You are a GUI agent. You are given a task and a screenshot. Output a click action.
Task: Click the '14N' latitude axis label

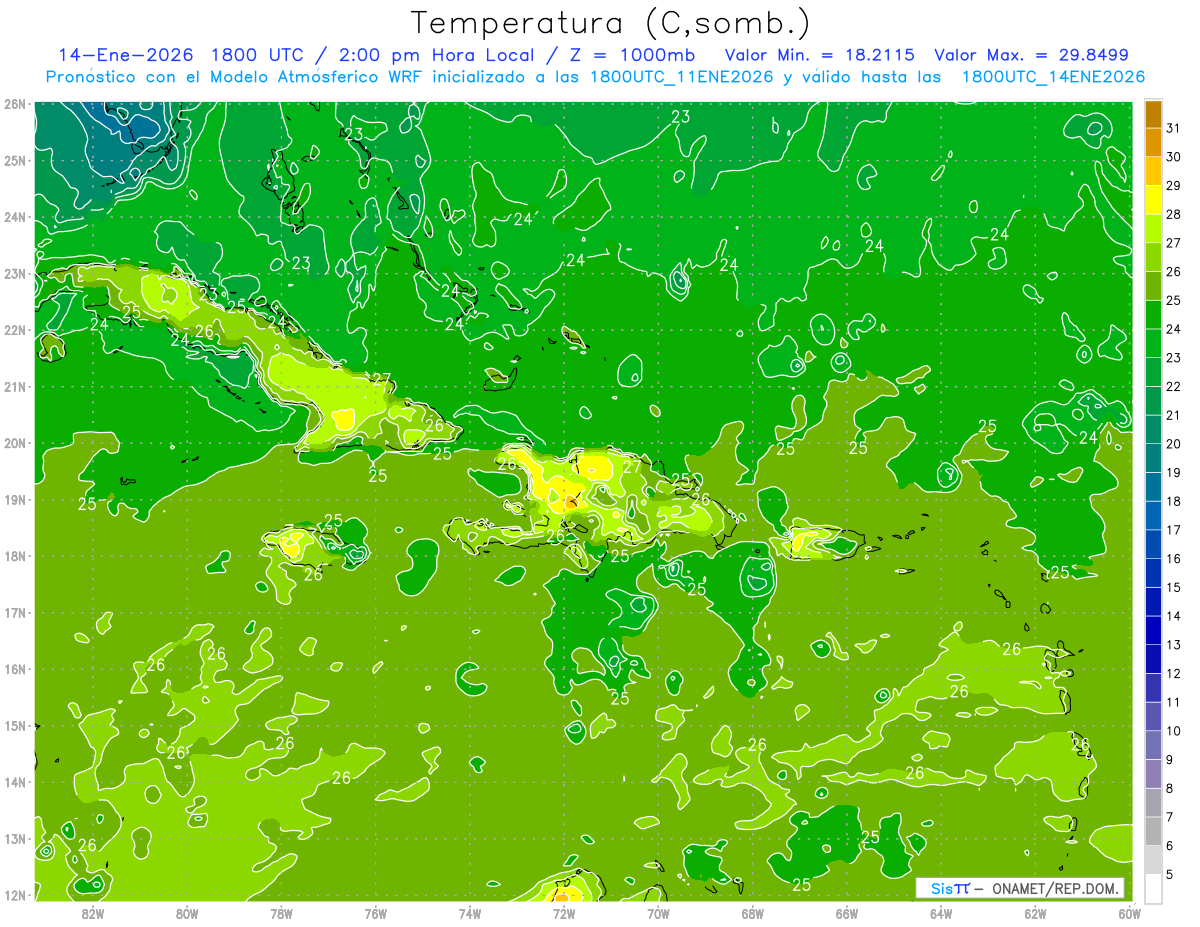(14, 782)
